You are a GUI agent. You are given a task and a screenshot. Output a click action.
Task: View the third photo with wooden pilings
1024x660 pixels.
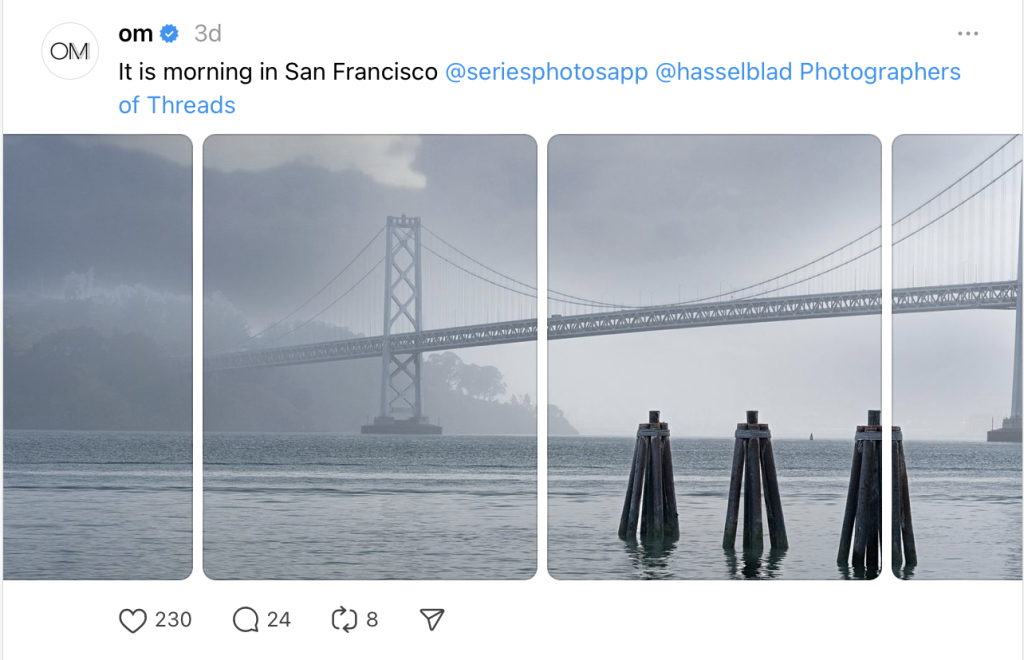(714, 357)
